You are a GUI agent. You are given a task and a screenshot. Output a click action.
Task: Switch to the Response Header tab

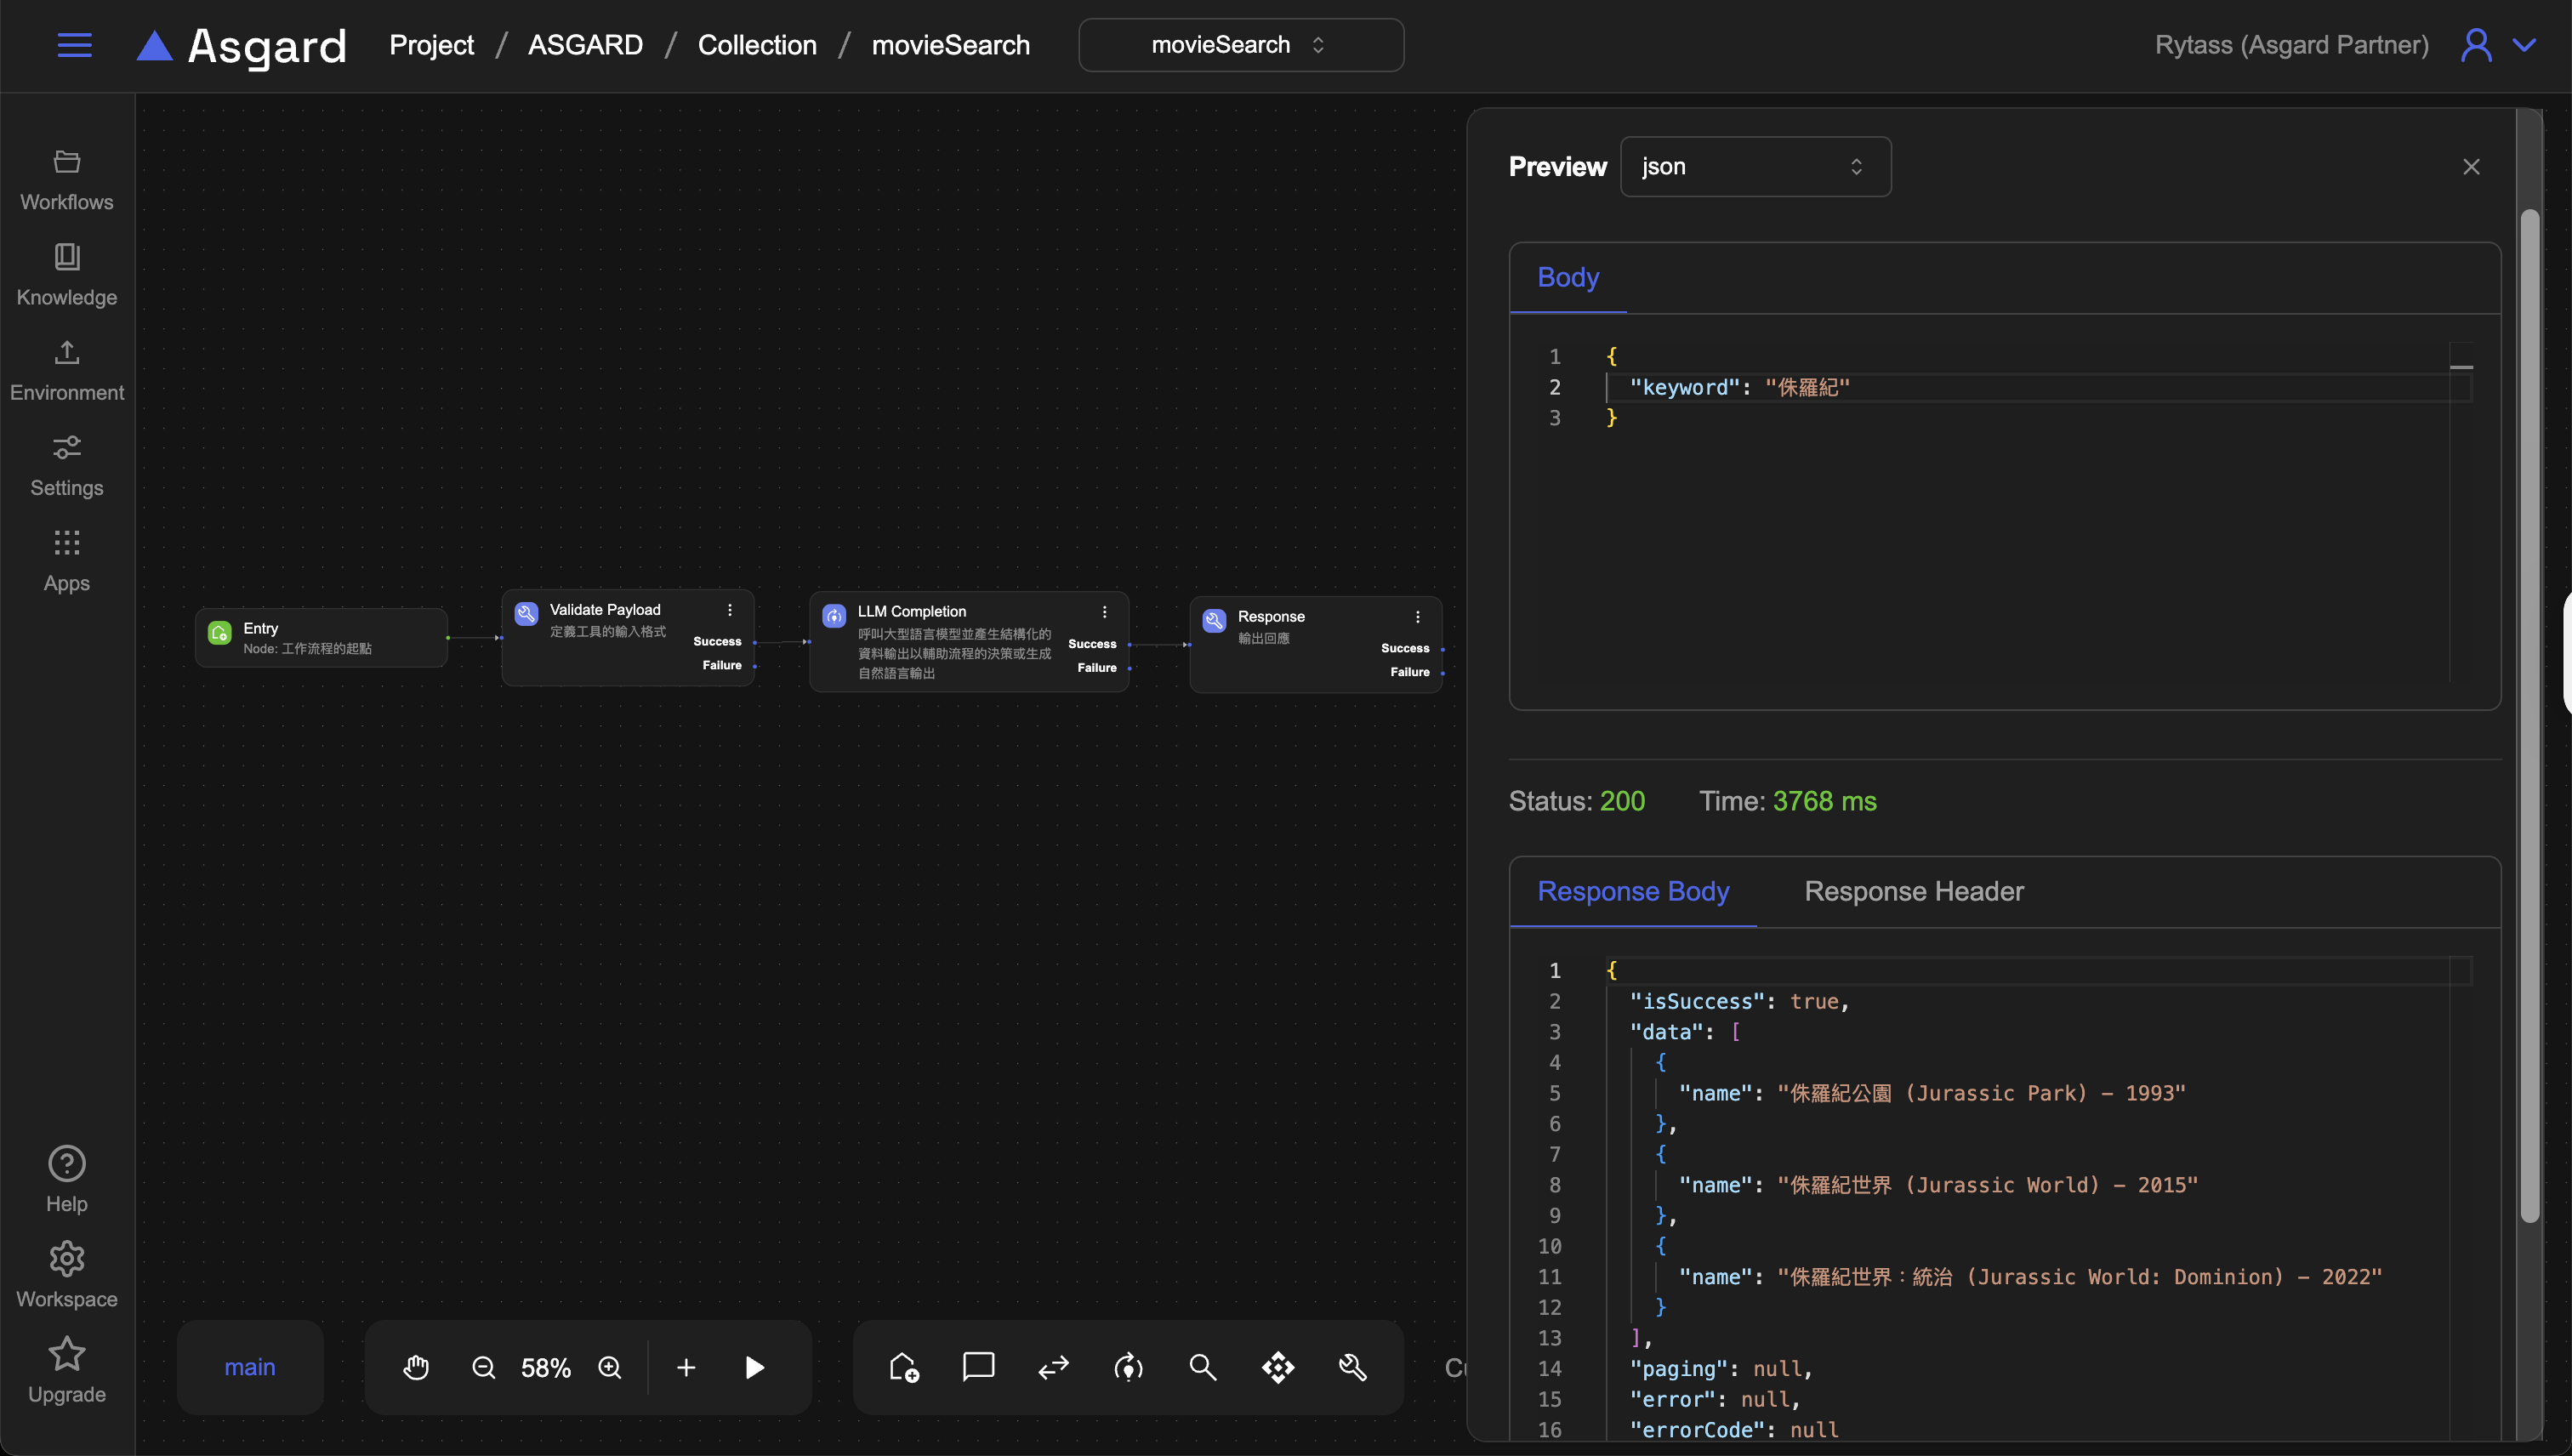point(1913,891)
